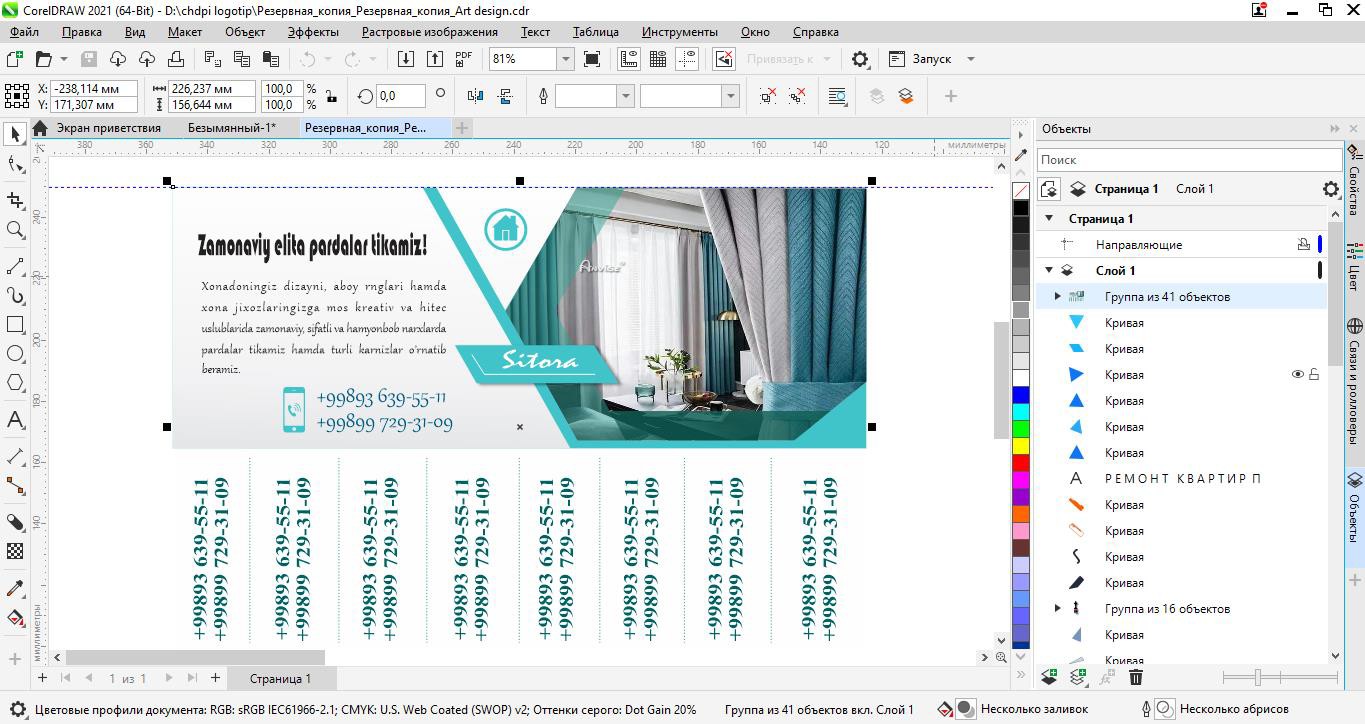Toggle show grid button

[x=658, y=59]
